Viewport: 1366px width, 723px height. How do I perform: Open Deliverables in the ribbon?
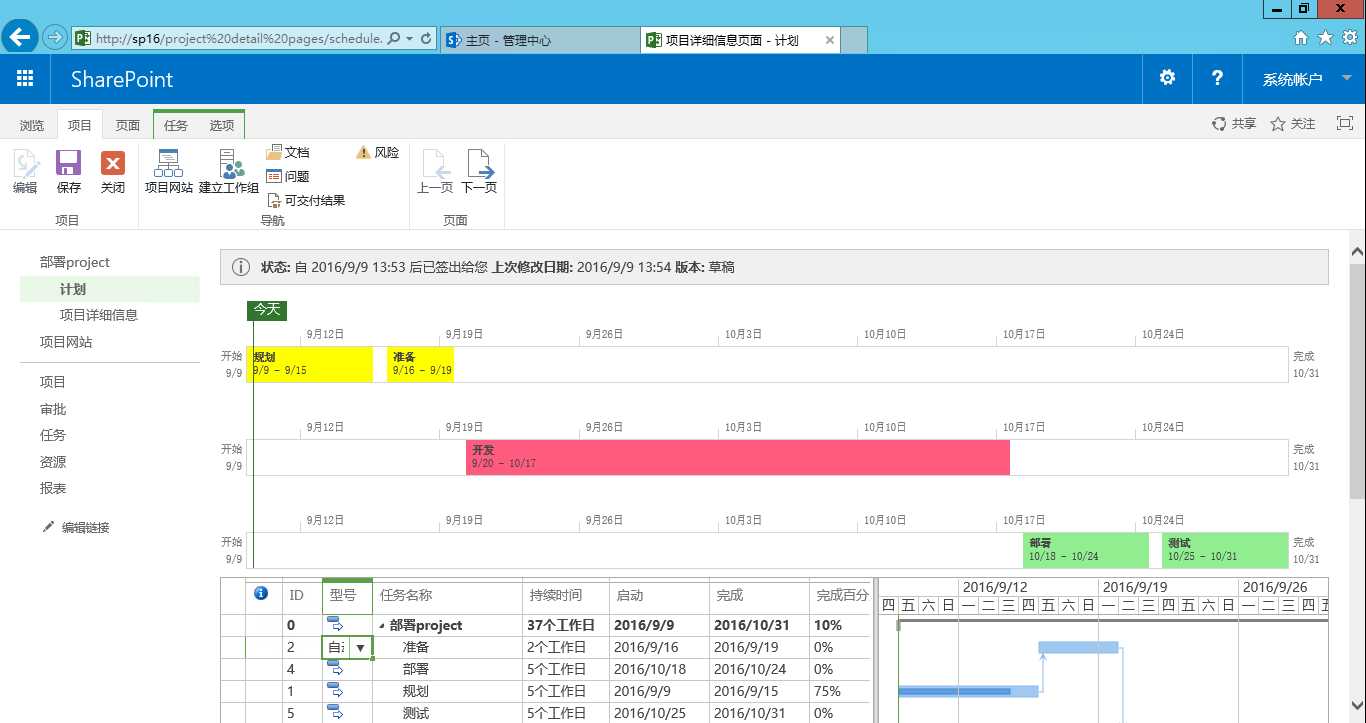pos(306,200)
